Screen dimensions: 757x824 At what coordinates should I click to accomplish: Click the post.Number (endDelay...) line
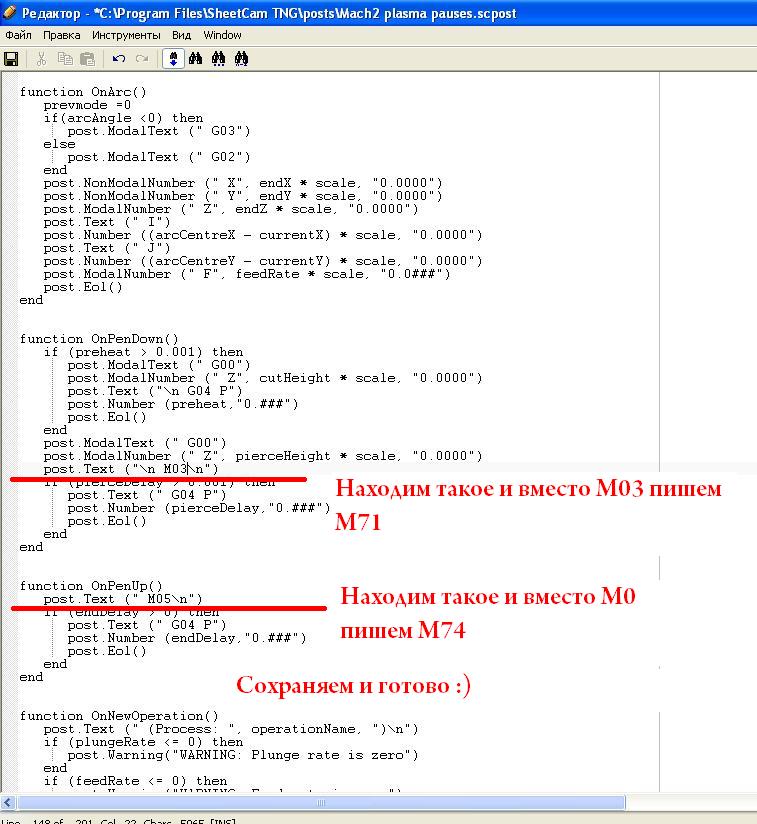(186, 638)
